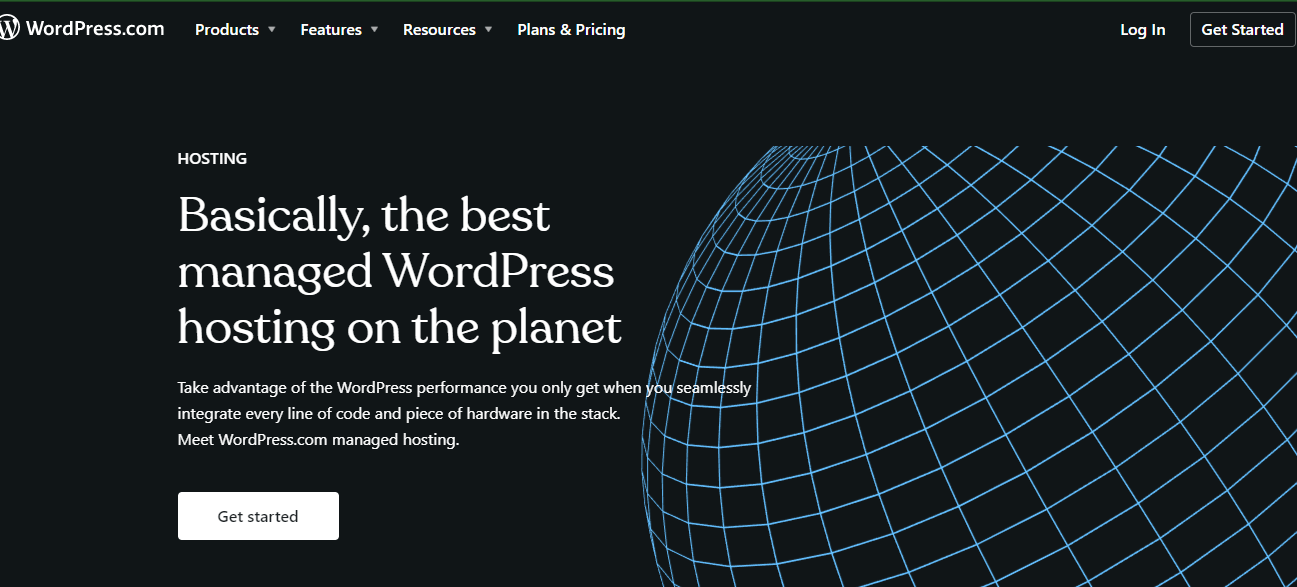1297x587 pixels.
Task: Open the Resources menu
Action: 439,30
